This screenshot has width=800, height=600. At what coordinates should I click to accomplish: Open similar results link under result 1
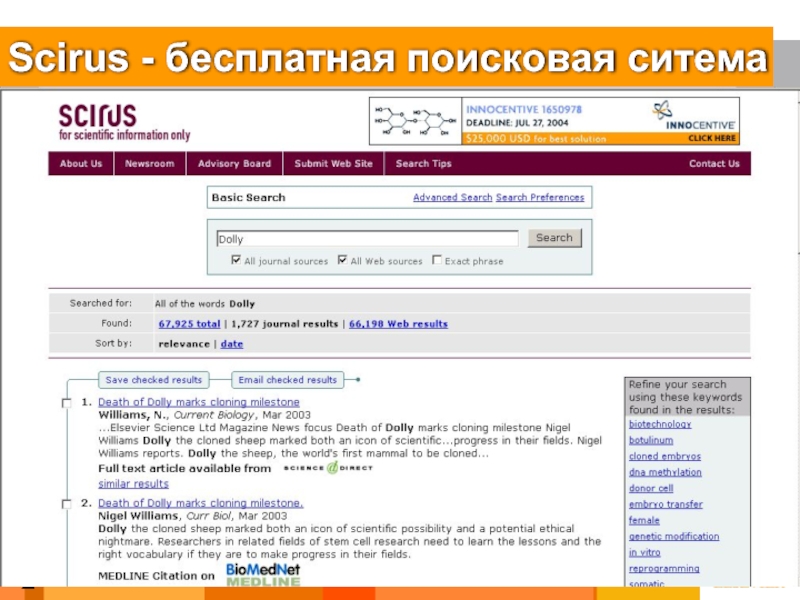pyautogui.click(x=133, y=484)
